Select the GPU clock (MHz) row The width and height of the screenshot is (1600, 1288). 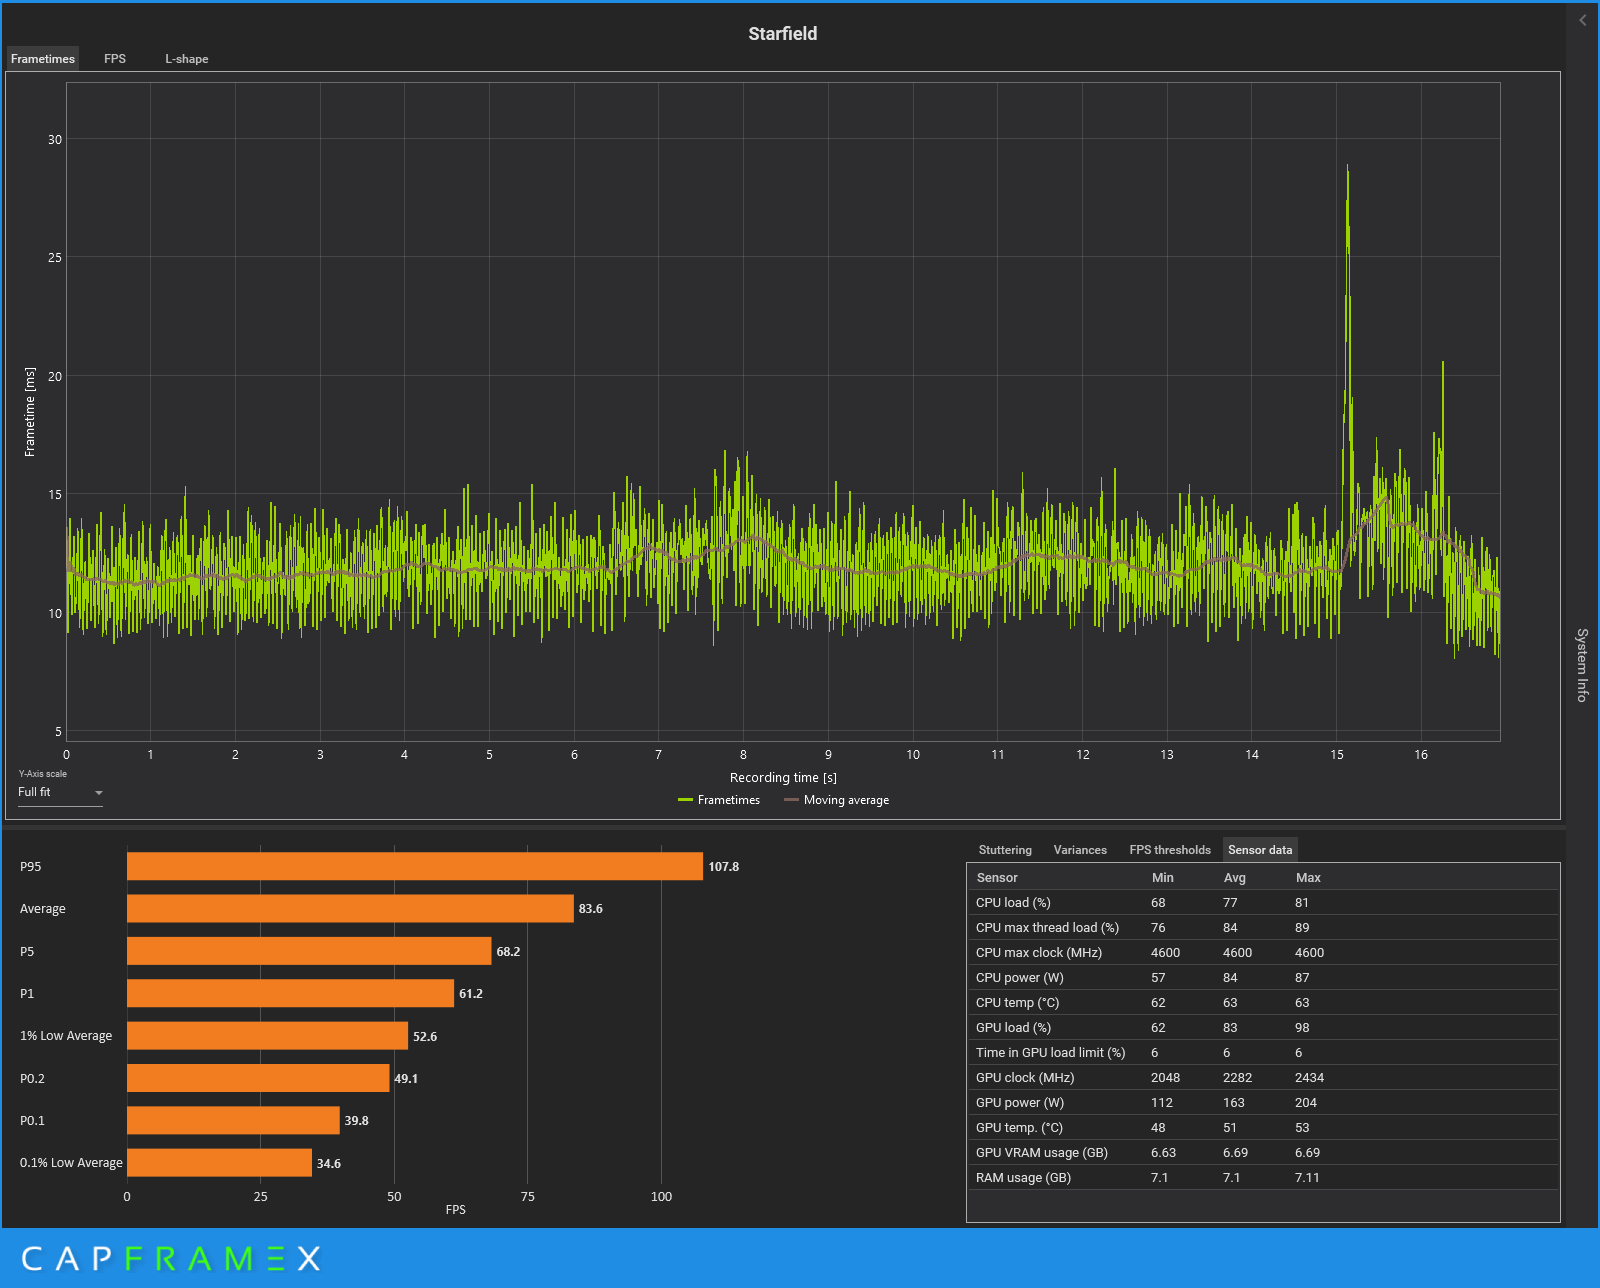[x=1263, y=1077]
